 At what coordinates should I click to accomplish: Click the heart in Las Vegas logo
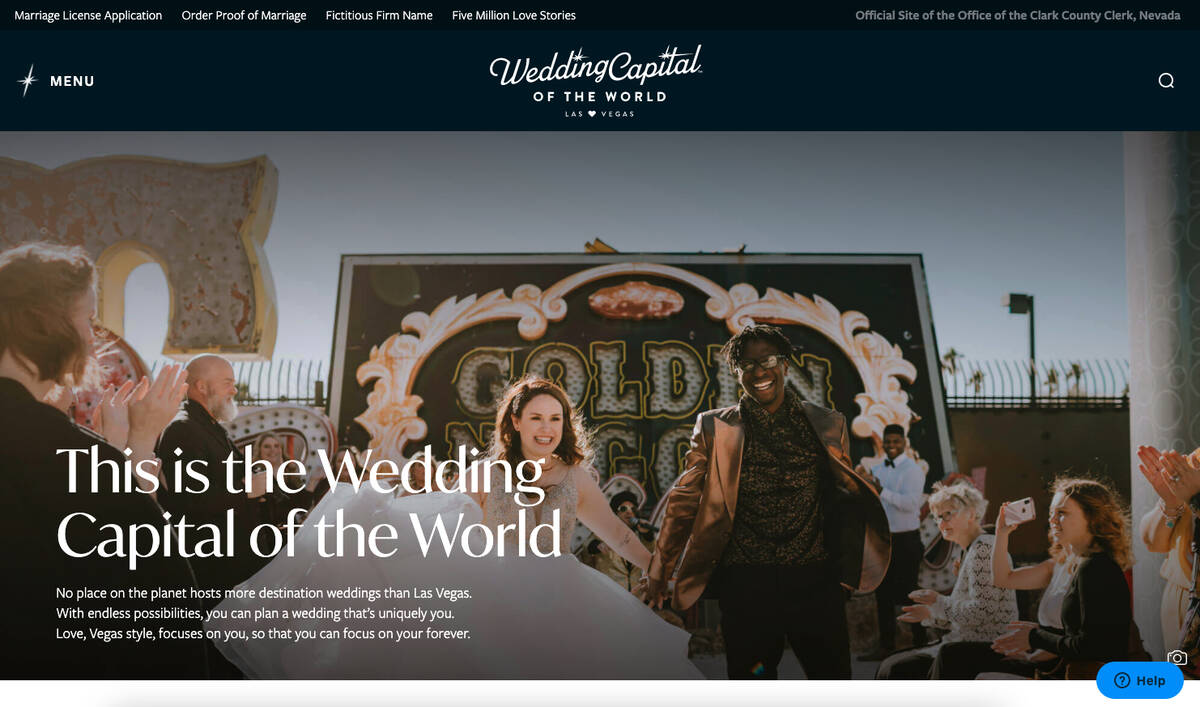pyautogui.click(x=592, y=114)
